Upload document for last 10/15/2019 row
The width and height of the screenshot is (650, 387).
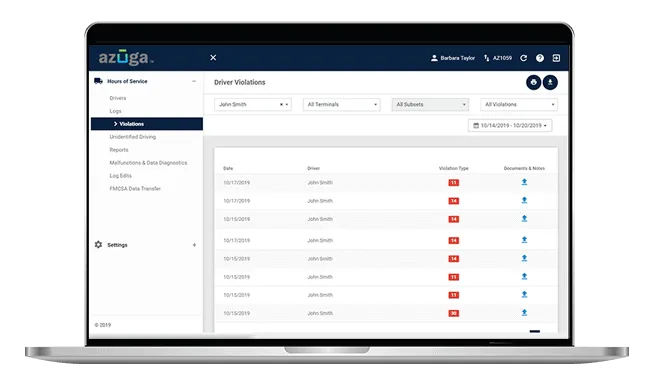pos(524,313)
